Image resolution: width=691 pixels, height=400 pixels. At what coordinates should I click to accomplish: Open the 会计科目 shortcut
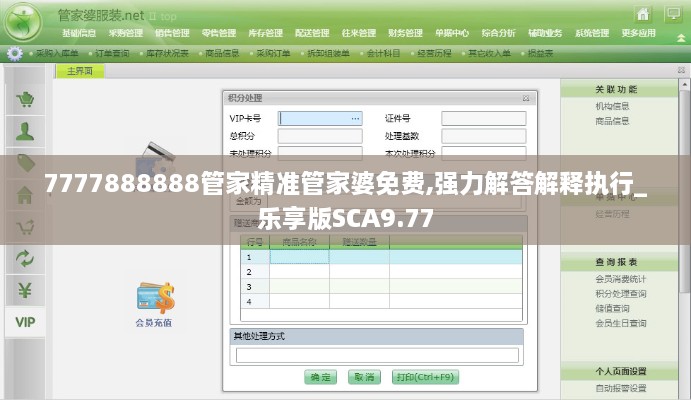pos(383,53)
